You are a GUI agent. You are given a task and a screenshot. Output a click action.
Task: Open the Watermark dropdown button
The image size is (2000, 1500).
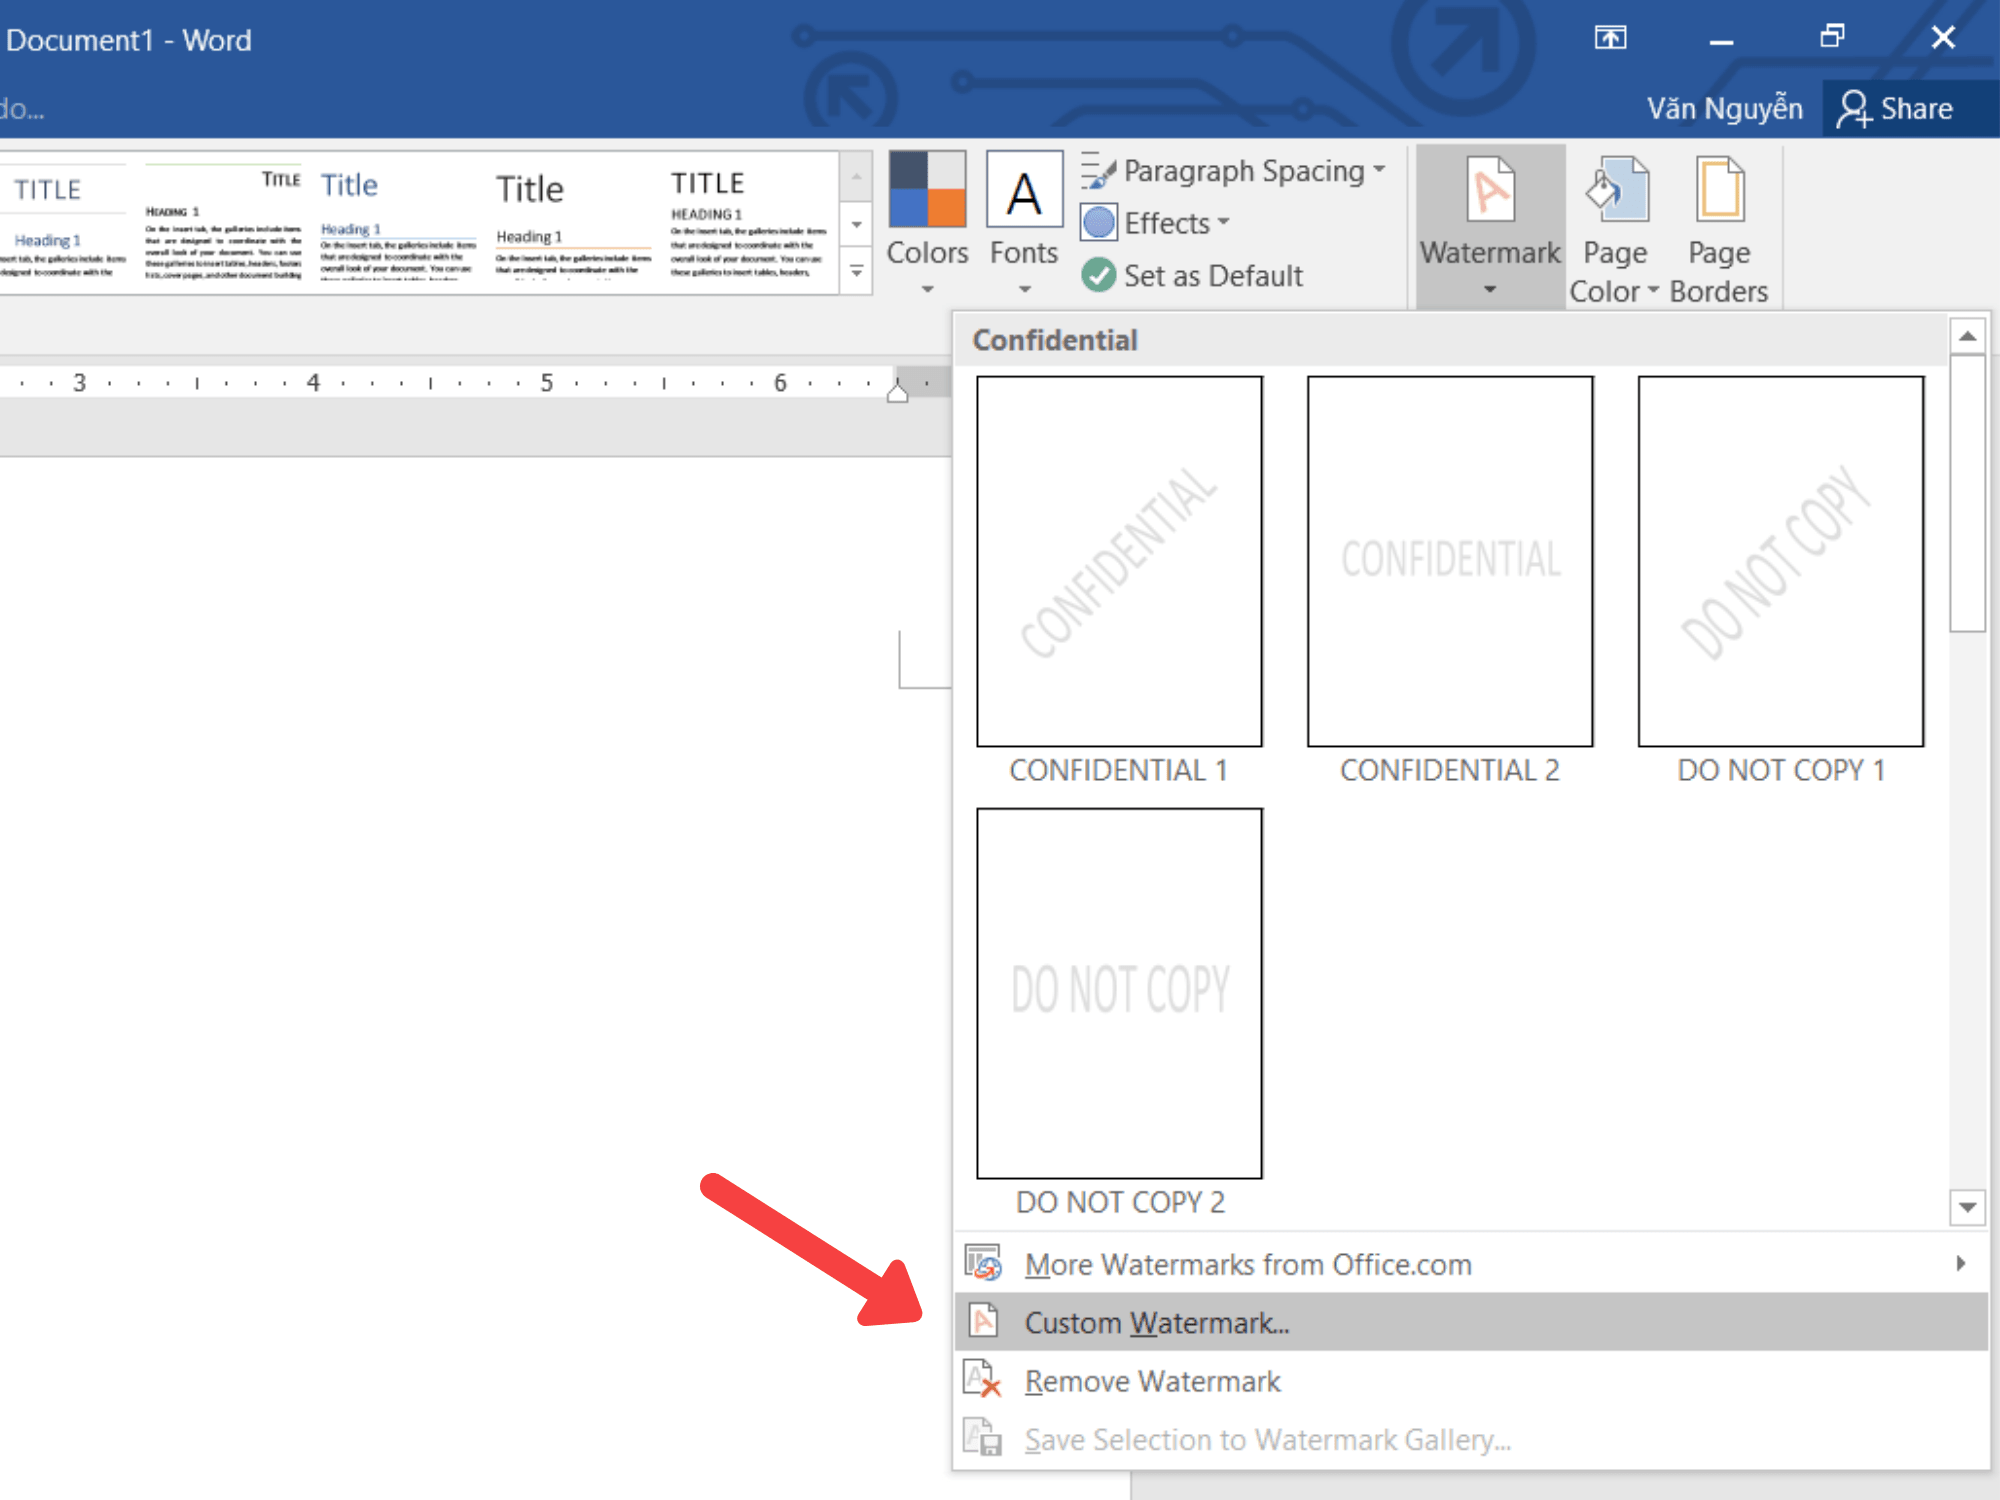point(1490,227)
